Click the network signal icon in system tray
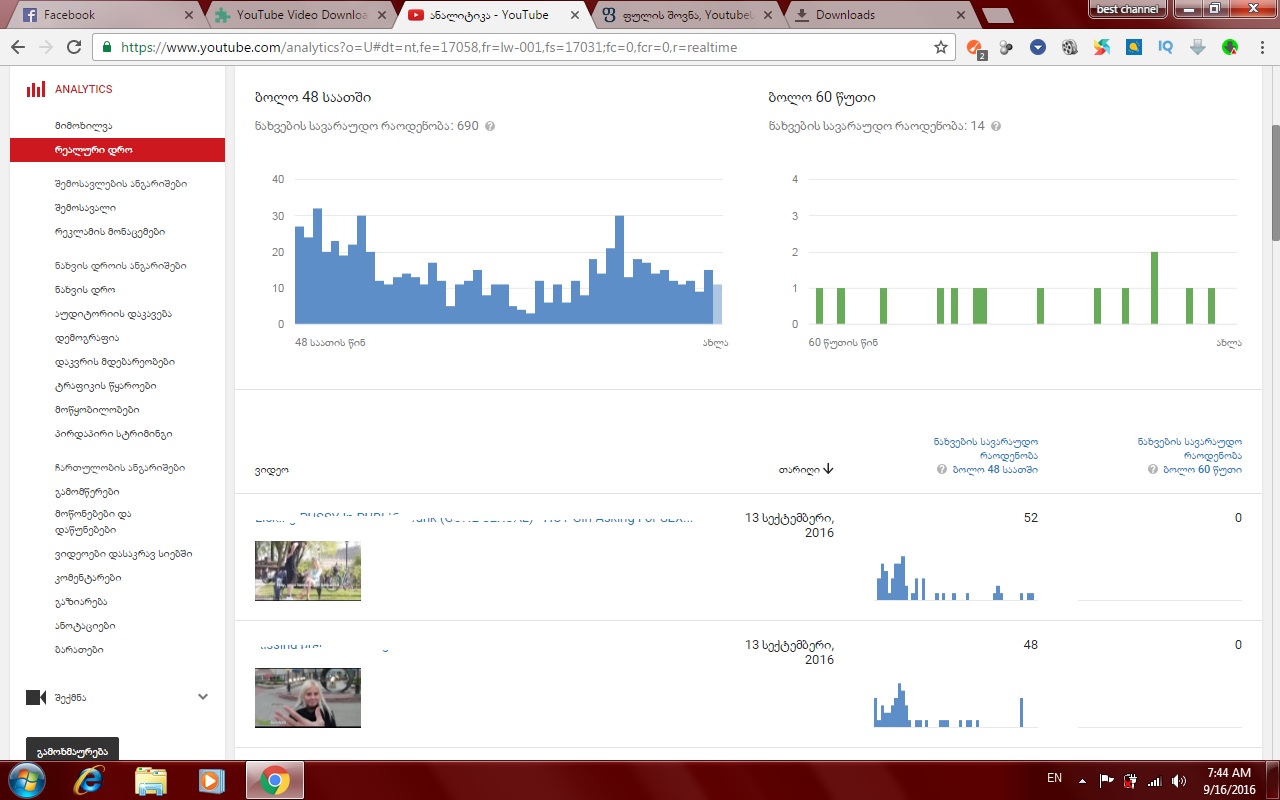 point(1155,780)
